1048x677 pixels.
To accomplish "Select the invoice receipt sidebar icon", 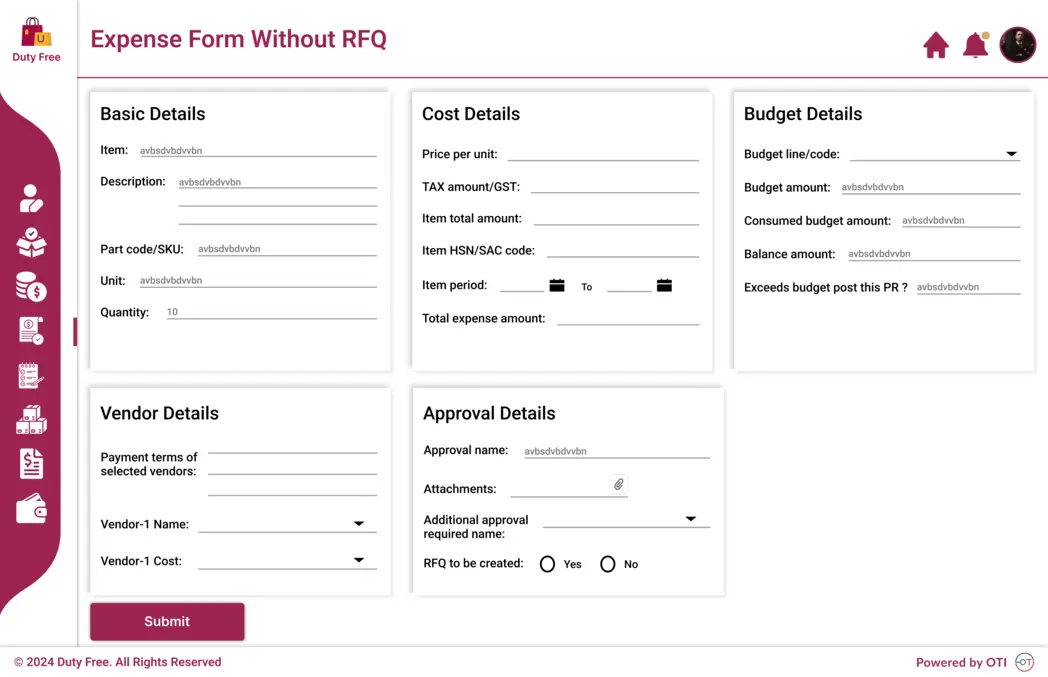I will (x=31, y=331).
